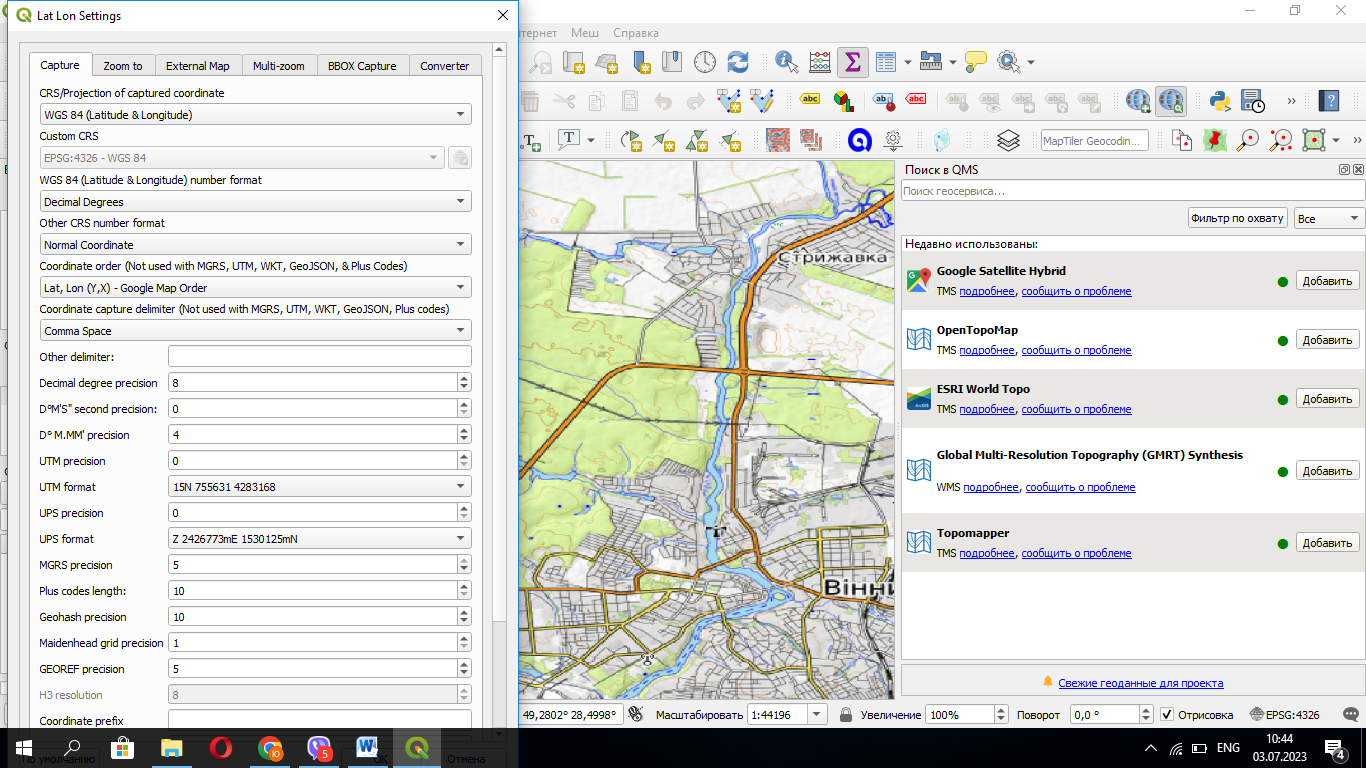This screenshot has height=768, width=1366.
Task: Expand the CRS/Projection of captured coordinate dropdown
Action: (x=255, y=115)
